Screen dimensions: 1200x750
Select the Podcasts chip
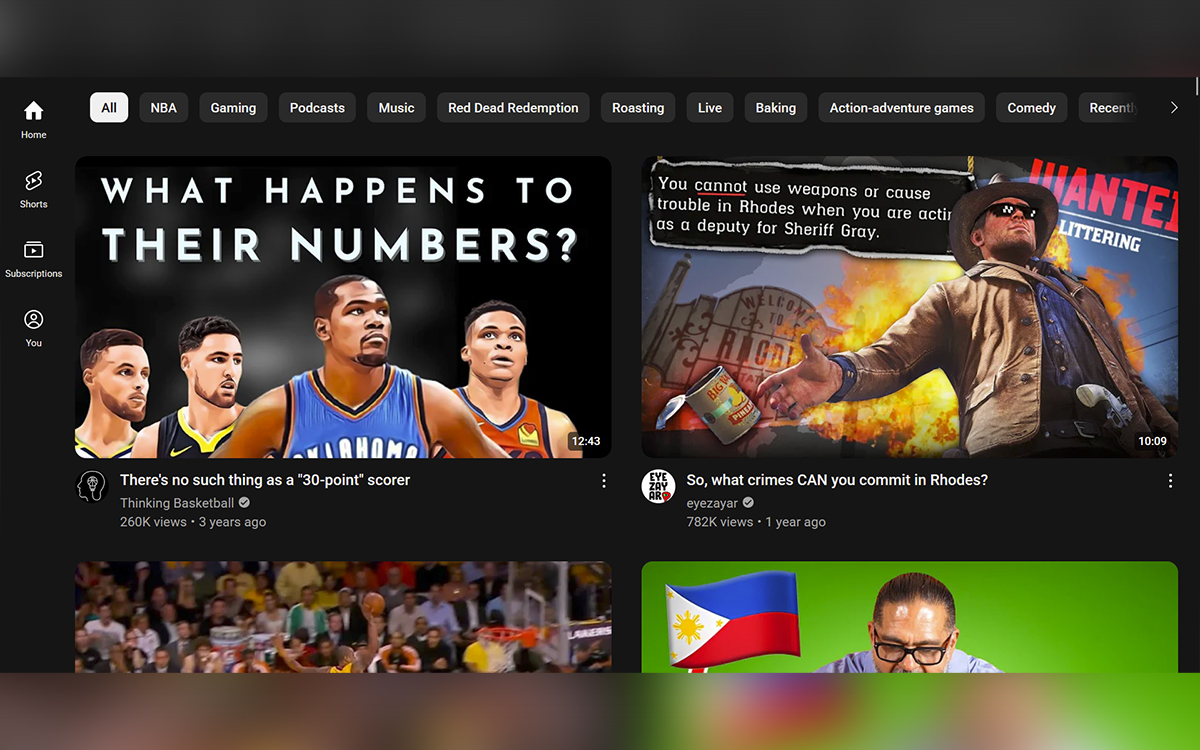(317, 108)
